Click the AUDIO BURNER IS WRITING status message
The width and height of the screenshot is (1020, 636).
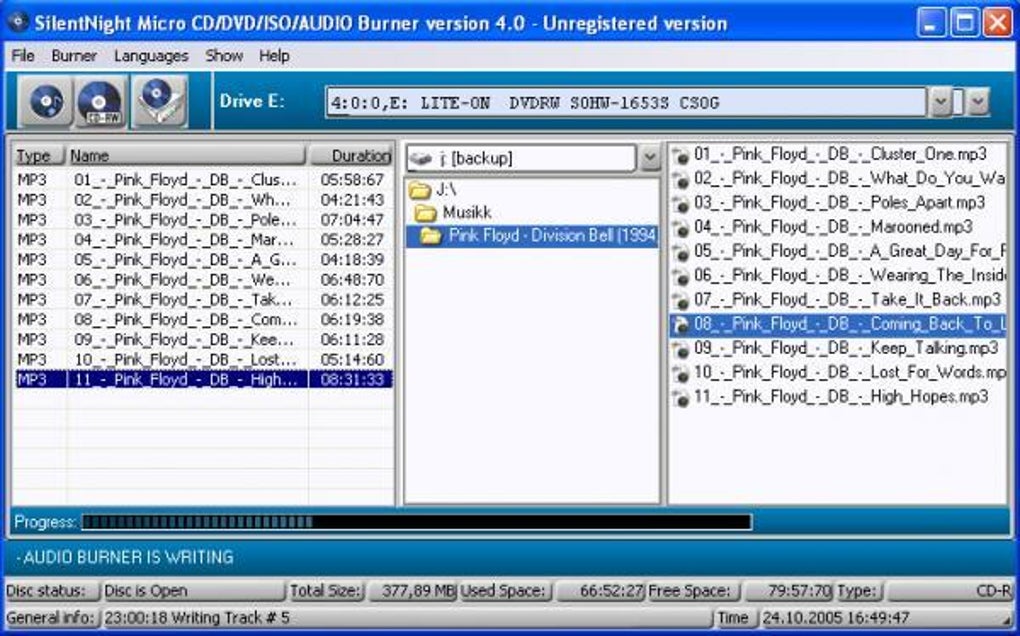point(125,557)
